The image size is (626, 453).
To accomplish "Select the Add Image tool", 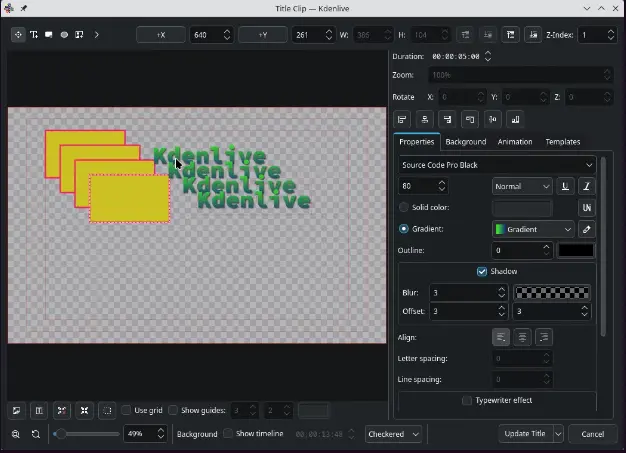I will pos(79,35).
